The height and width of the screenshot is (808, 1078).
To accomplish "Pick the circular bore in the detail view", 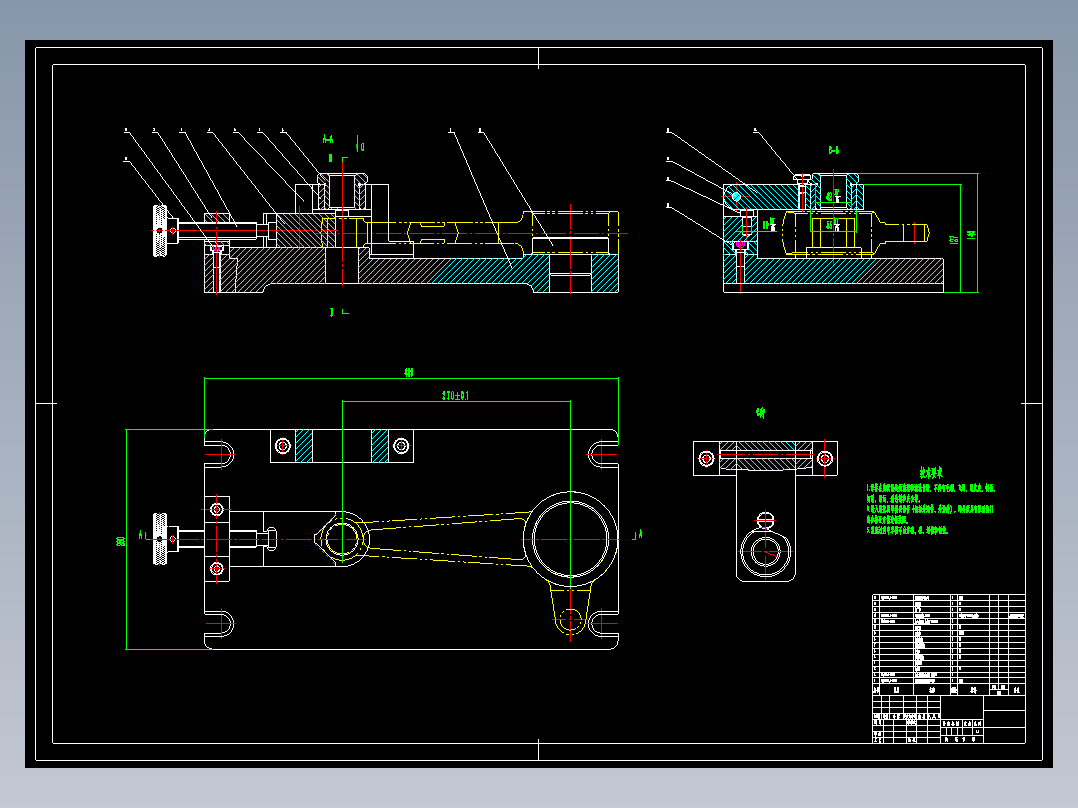I will [x=765, y=552].
